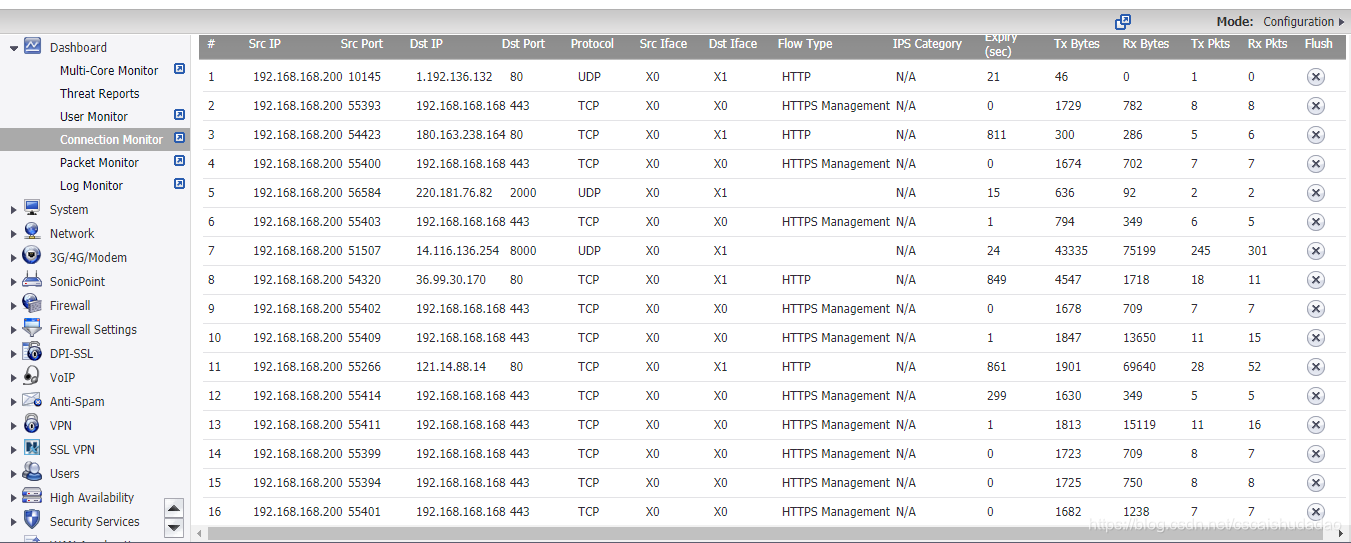Flush connection row 7
1351x543 pixels.
tap(1315, 251)
